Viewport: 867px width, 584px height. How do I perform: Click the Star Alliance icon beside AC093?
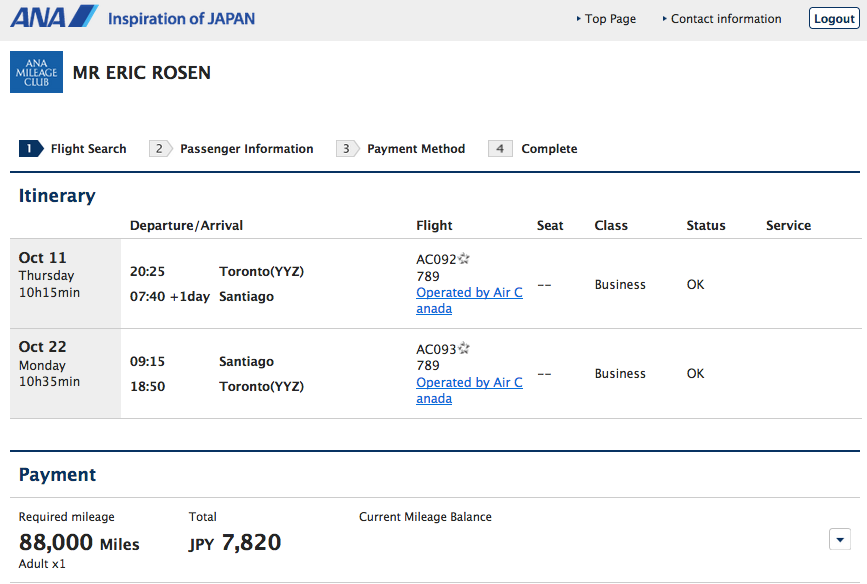(x=463, y=348)
